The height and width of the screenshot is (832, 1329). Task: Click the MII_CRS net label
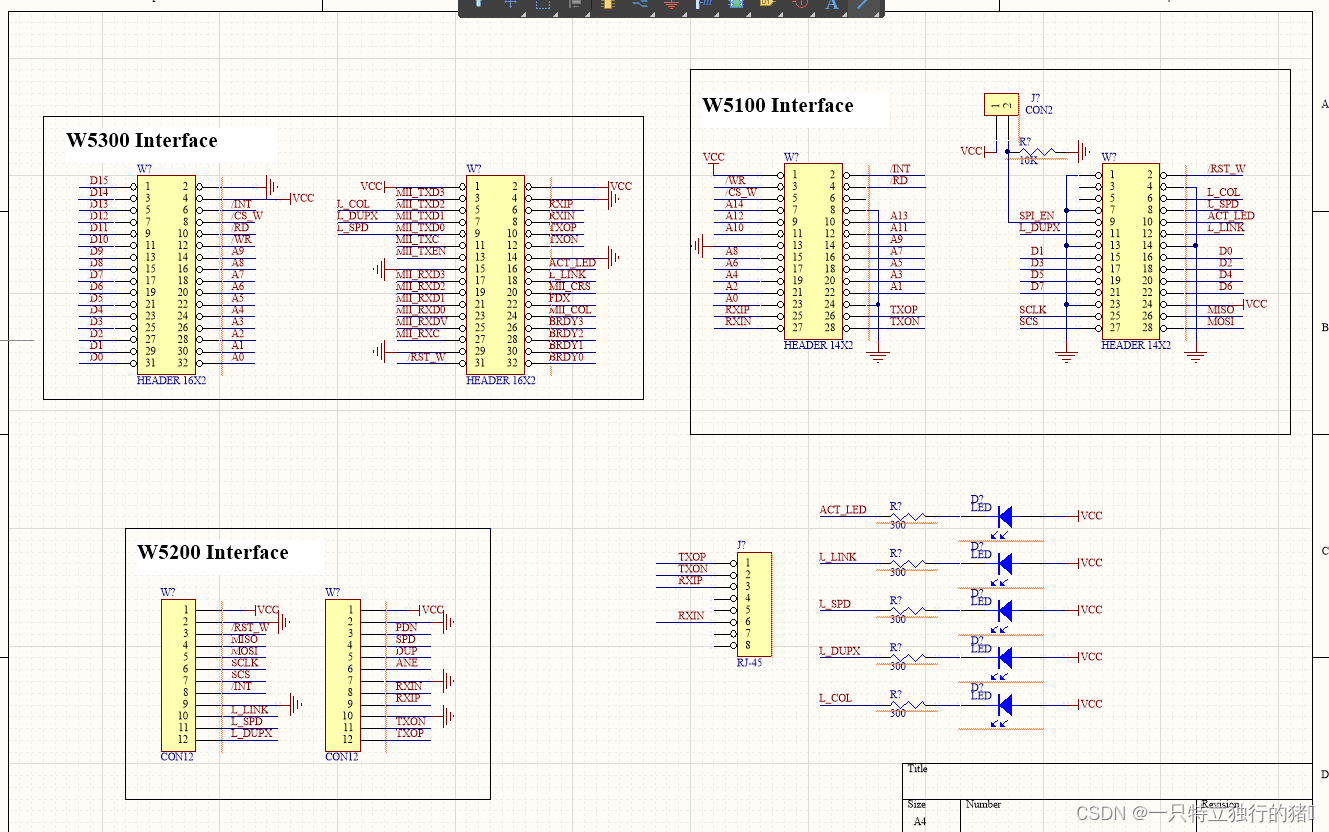pyautogui.click(x=569, y=286)
